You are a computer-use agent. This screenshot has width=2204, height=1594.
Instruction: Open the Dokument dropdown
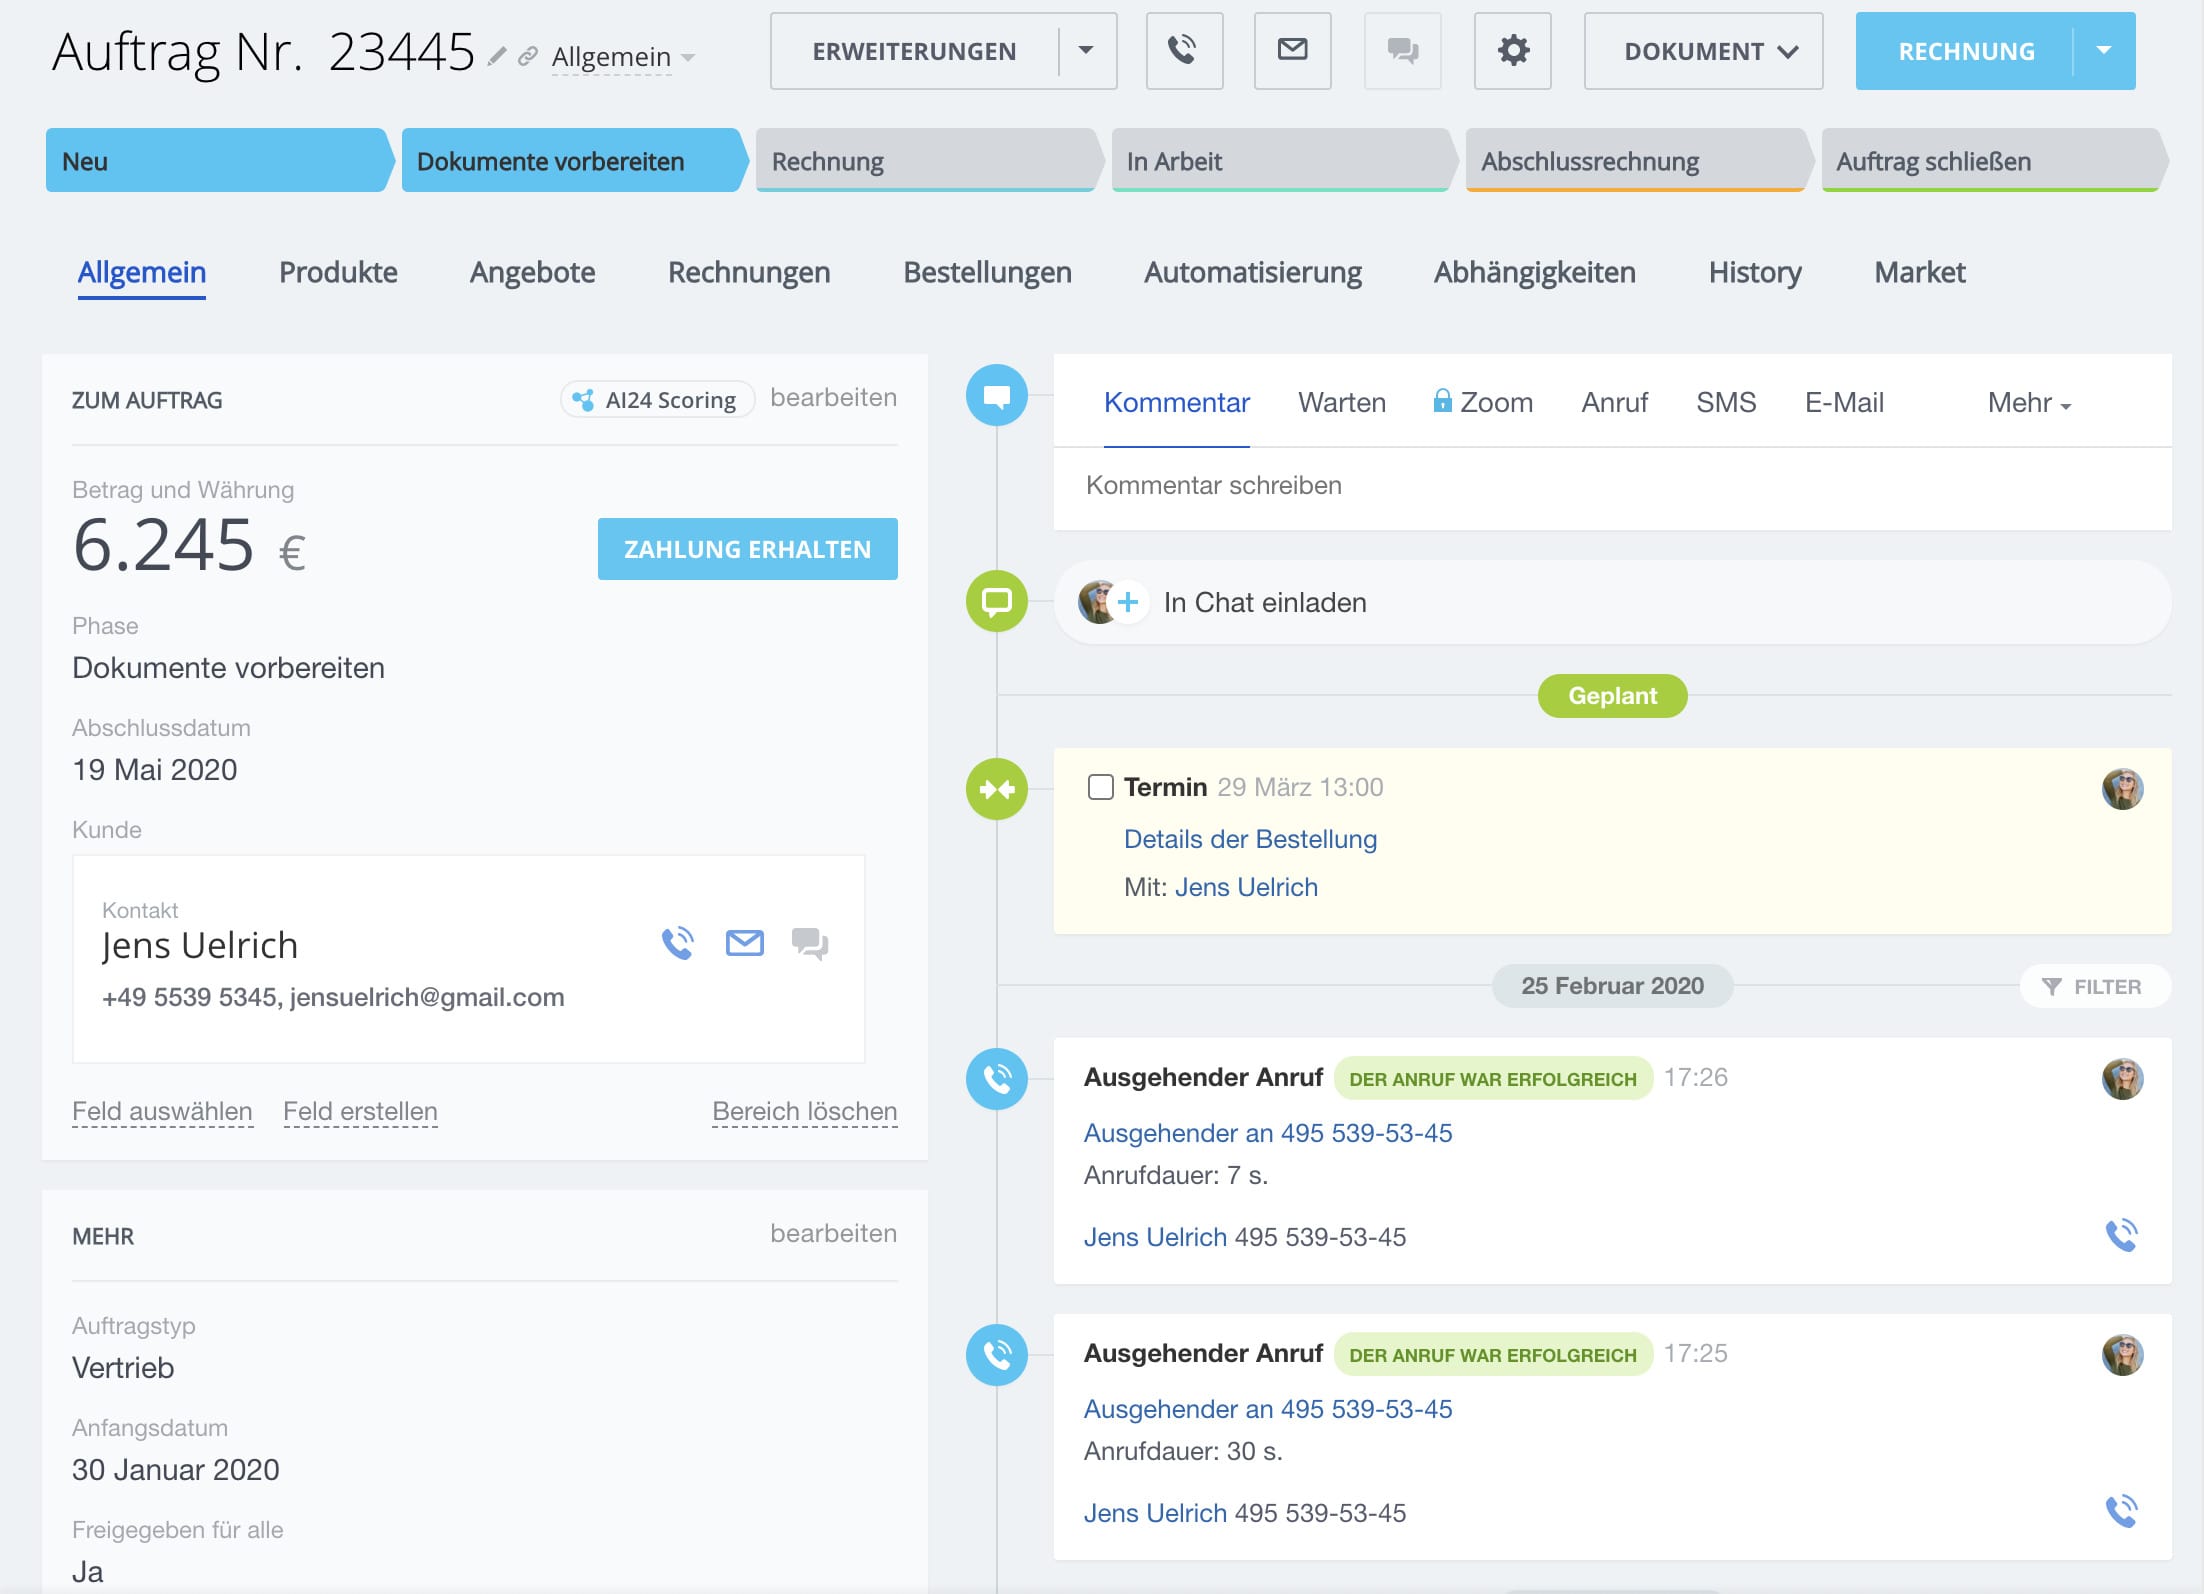click(x=1703, y=51)
